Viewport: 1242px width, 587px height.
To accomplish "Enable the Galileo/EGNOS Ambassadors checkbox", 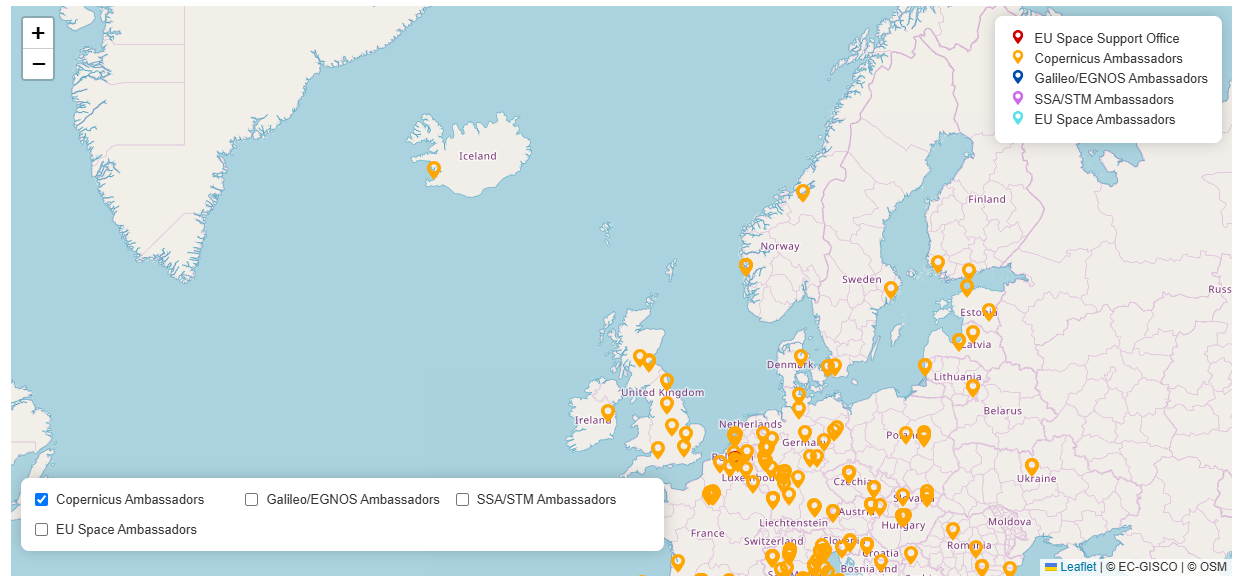I will tap(252, 500).
